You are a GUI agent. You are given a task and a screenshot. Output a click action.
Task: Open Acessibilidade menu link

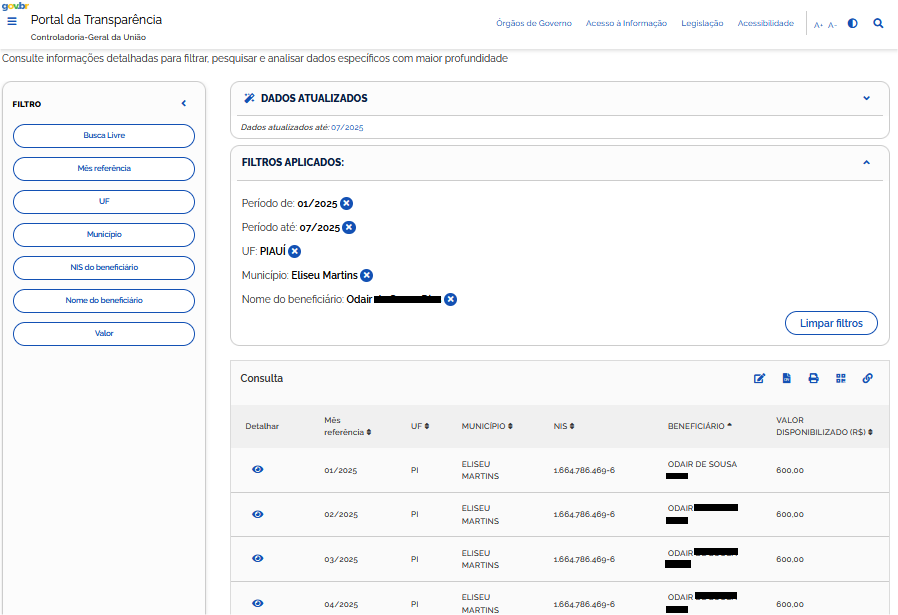[766, 23]
